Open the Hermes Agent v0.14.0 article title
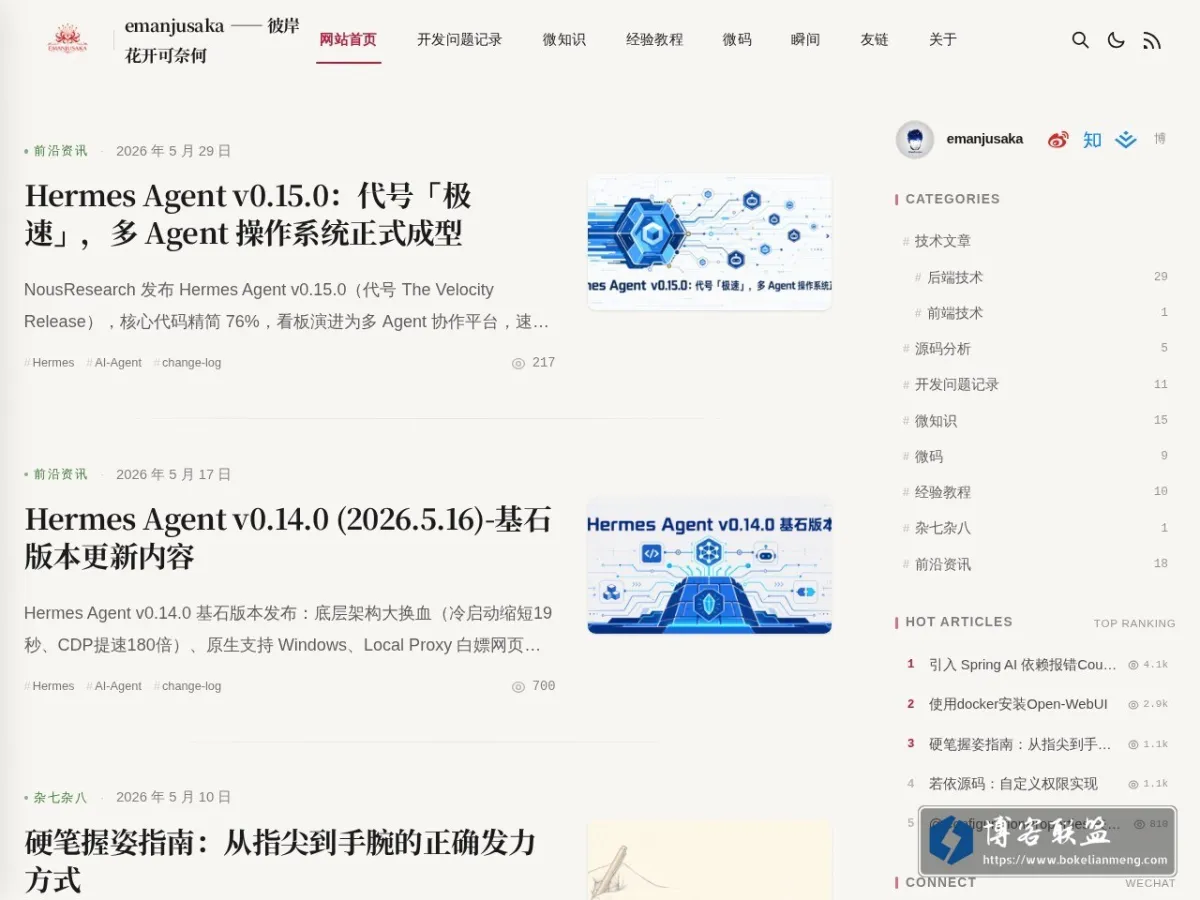This screenshot has width=1200, height=900. click(x=288, y=537)
